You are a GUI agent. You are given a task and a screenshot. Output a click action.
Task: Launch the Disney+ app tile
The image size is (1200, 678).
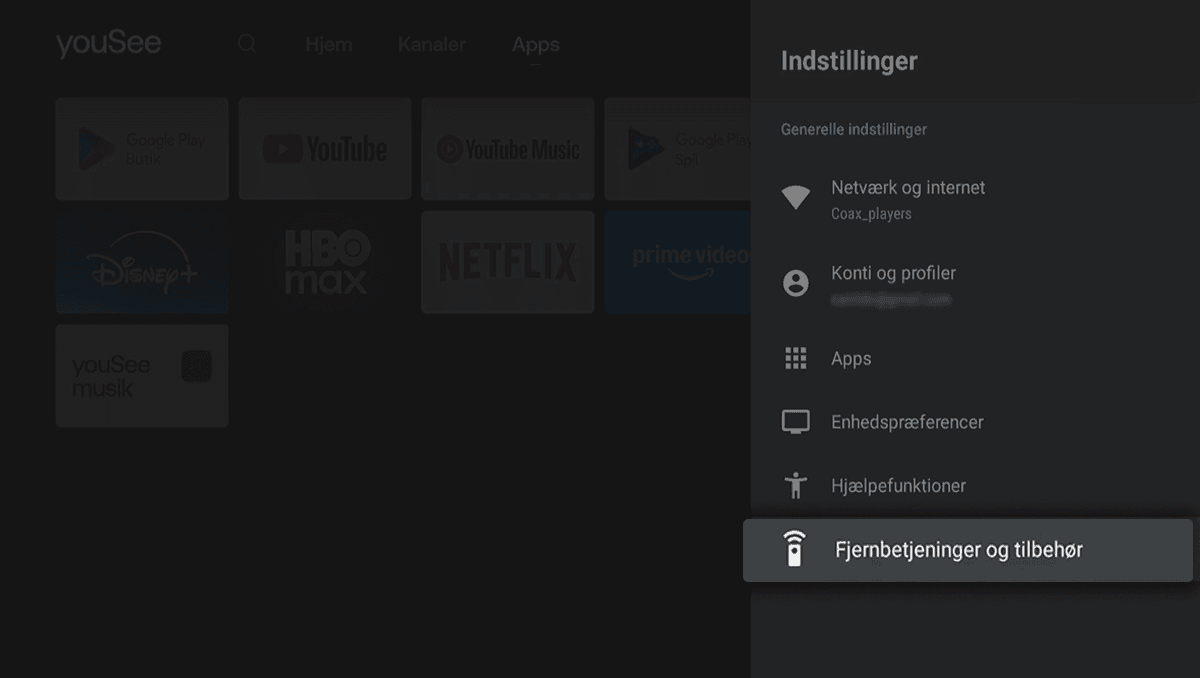coord(142,262)
